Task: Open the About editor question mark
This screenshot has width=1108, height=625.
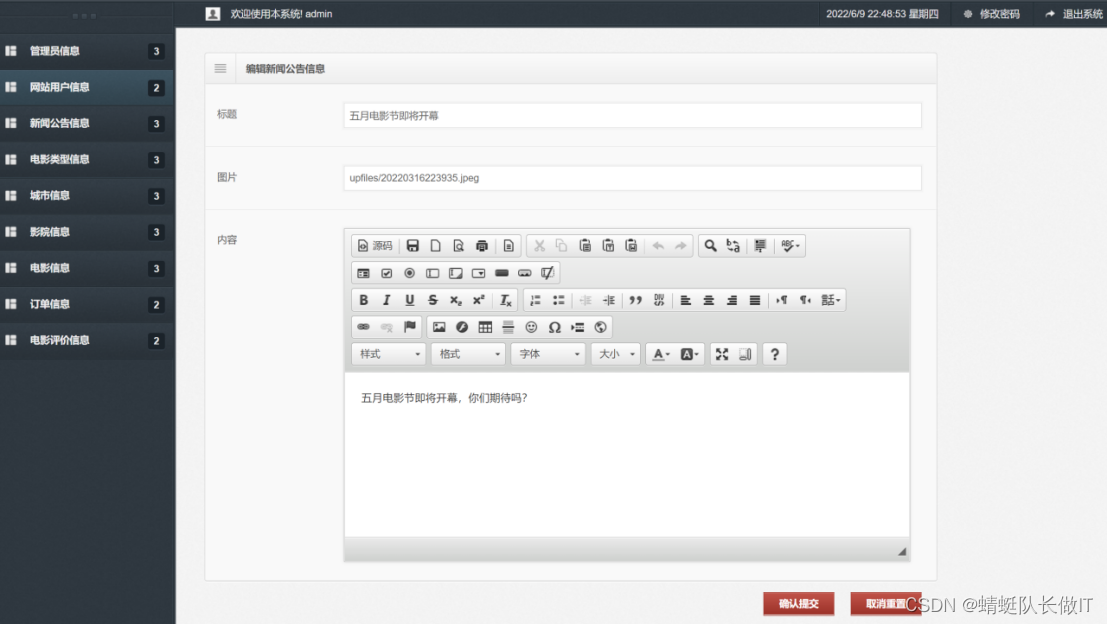Action: click(774, 354)
